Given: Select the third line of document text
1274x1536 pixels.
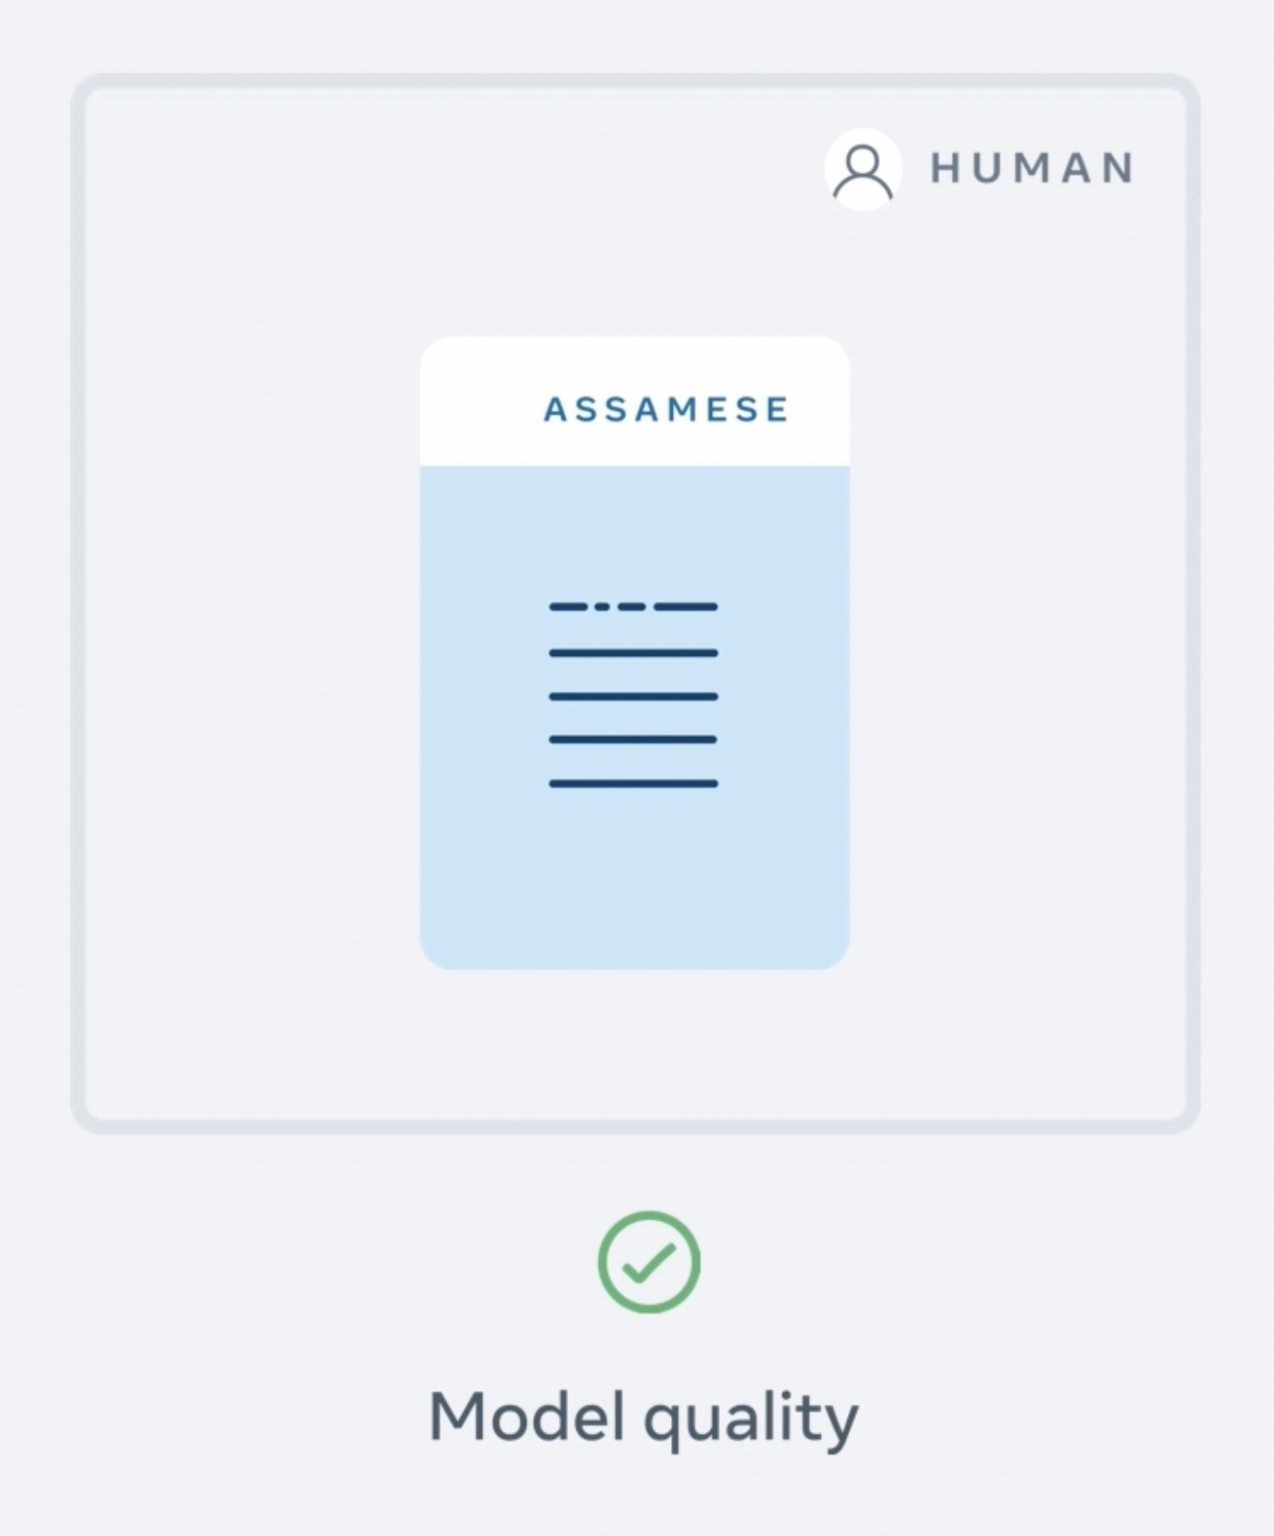Looking at the screenshot, I should click(633, 696).
